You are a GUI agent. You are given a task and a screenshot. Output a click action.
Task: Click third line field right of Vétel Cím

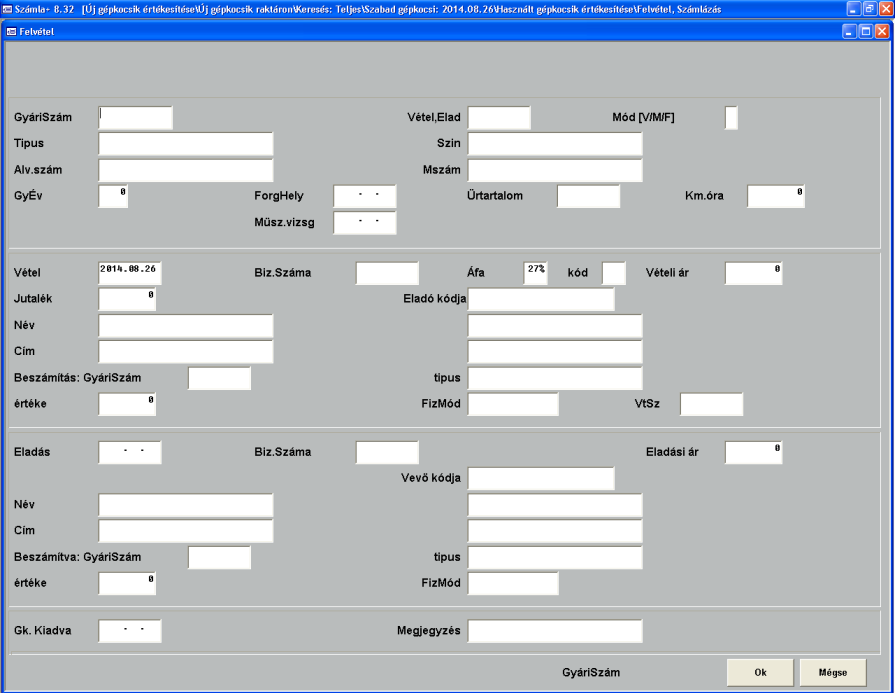pyautogui.click(x=555, y=352)
